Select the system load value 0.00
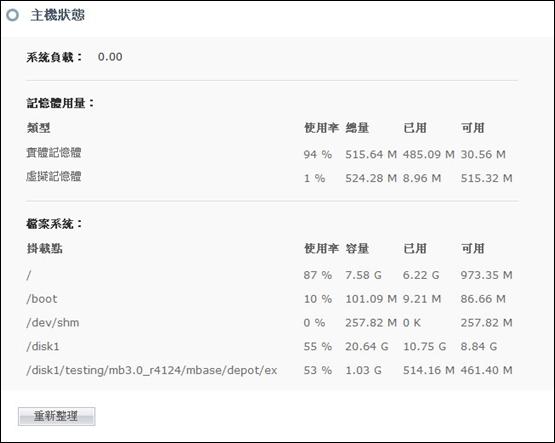 point(110,57)
